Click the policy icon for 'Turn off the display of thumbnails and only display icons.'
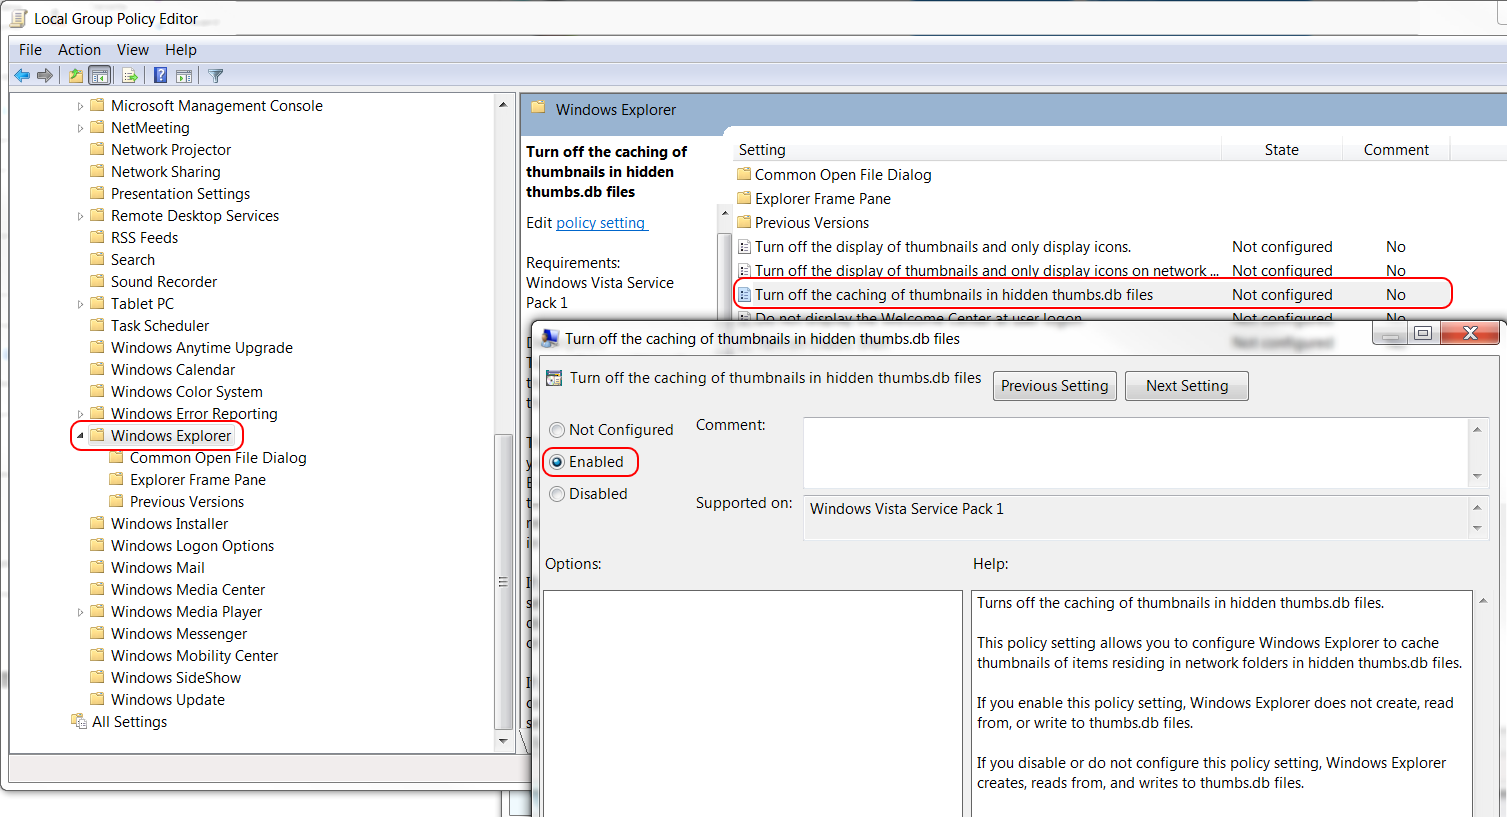 coord(744,246)
